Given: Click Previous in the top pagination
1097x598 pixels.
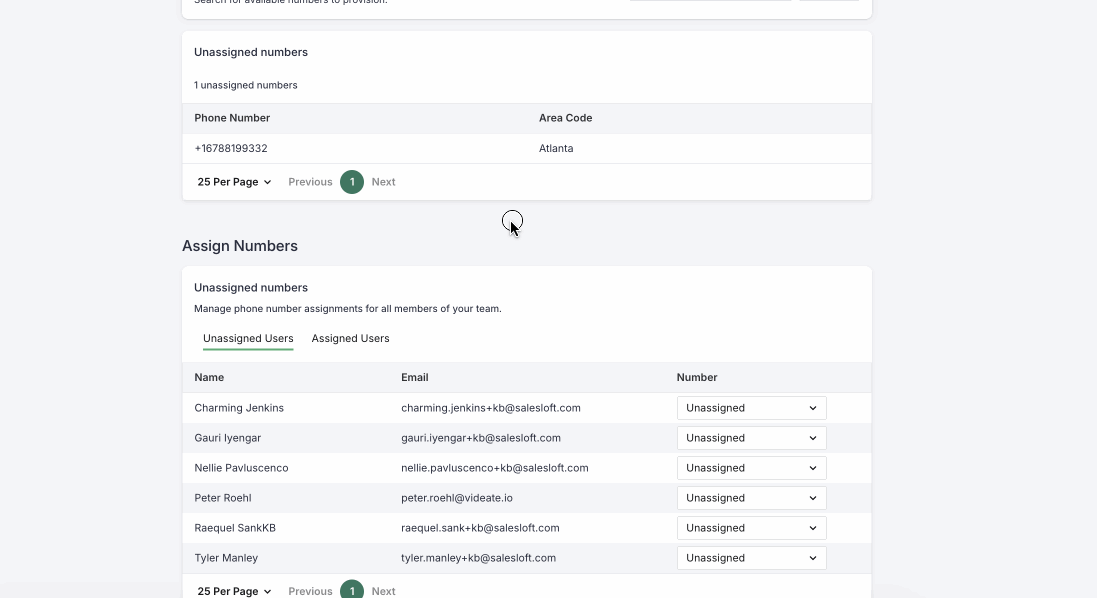Looking at the screenshot, I should pyautogui.click(x=310, y=181).
